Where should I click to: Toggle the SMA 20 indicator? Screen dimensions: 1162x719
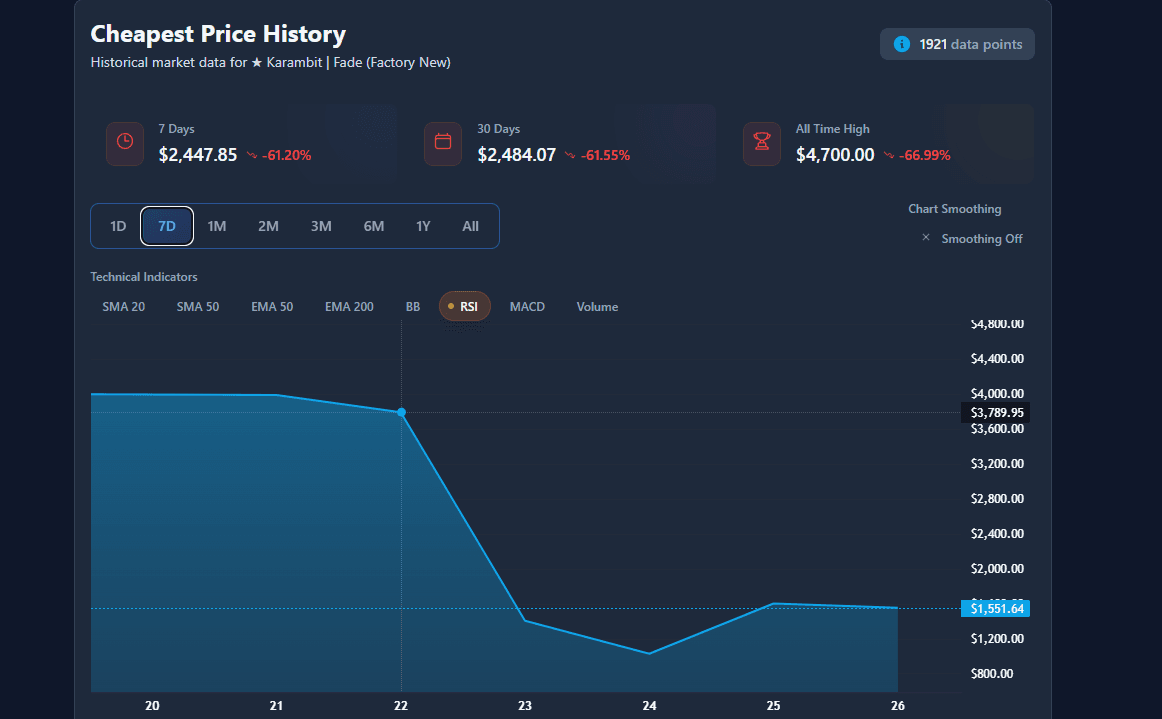[123, 306]
